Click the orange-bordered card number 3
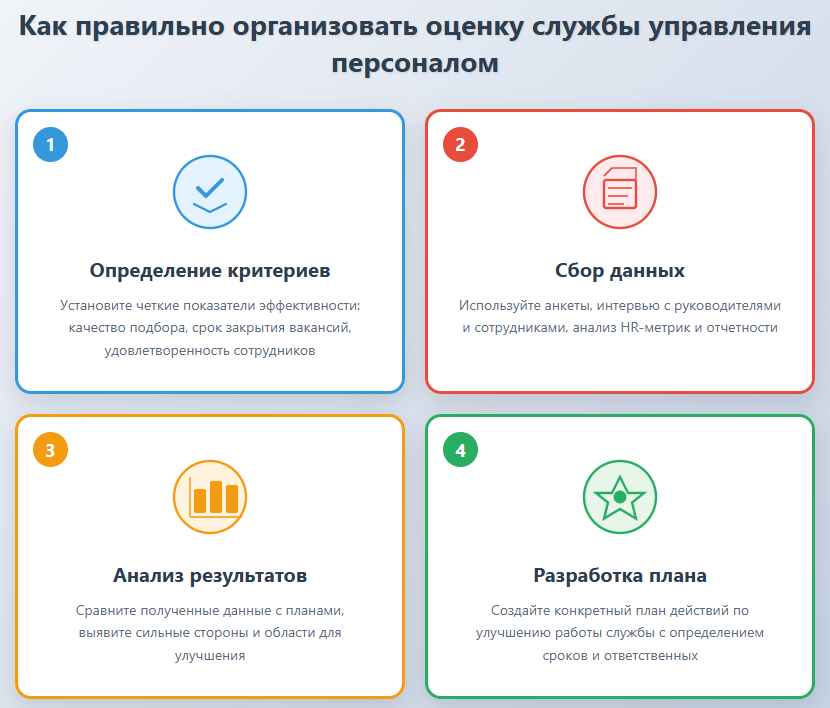The height and width of the screenshot is (708, 830). (x=209, y=555)
